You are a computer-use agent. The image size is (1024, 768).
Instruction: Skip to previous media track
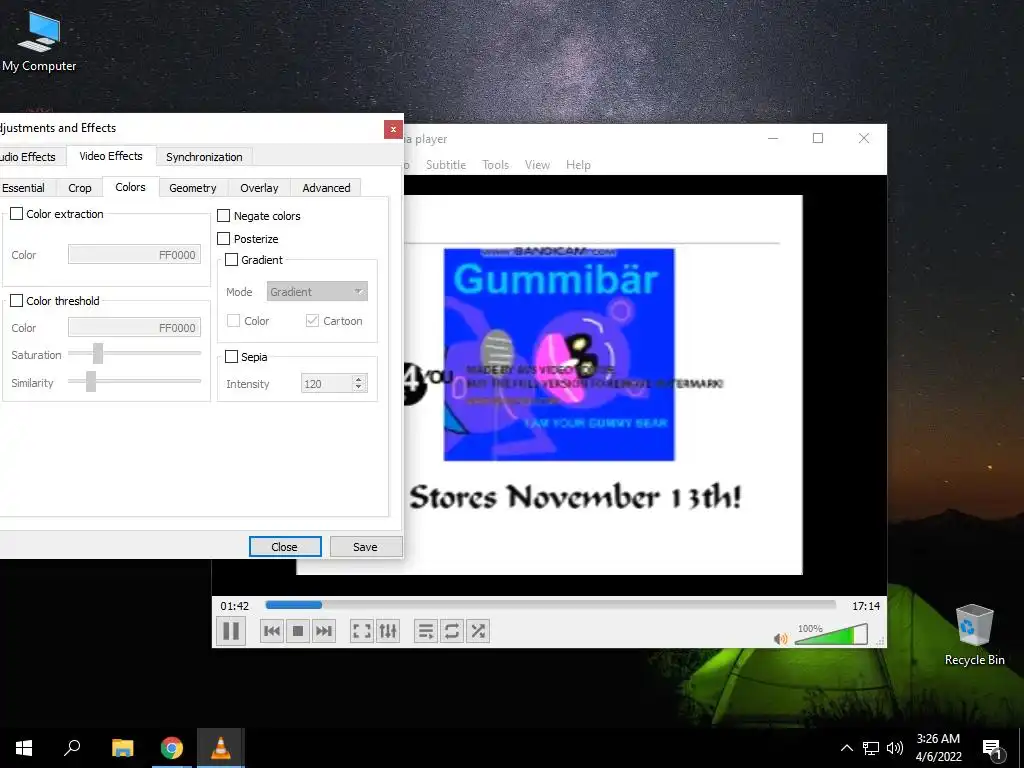point(272,631)
